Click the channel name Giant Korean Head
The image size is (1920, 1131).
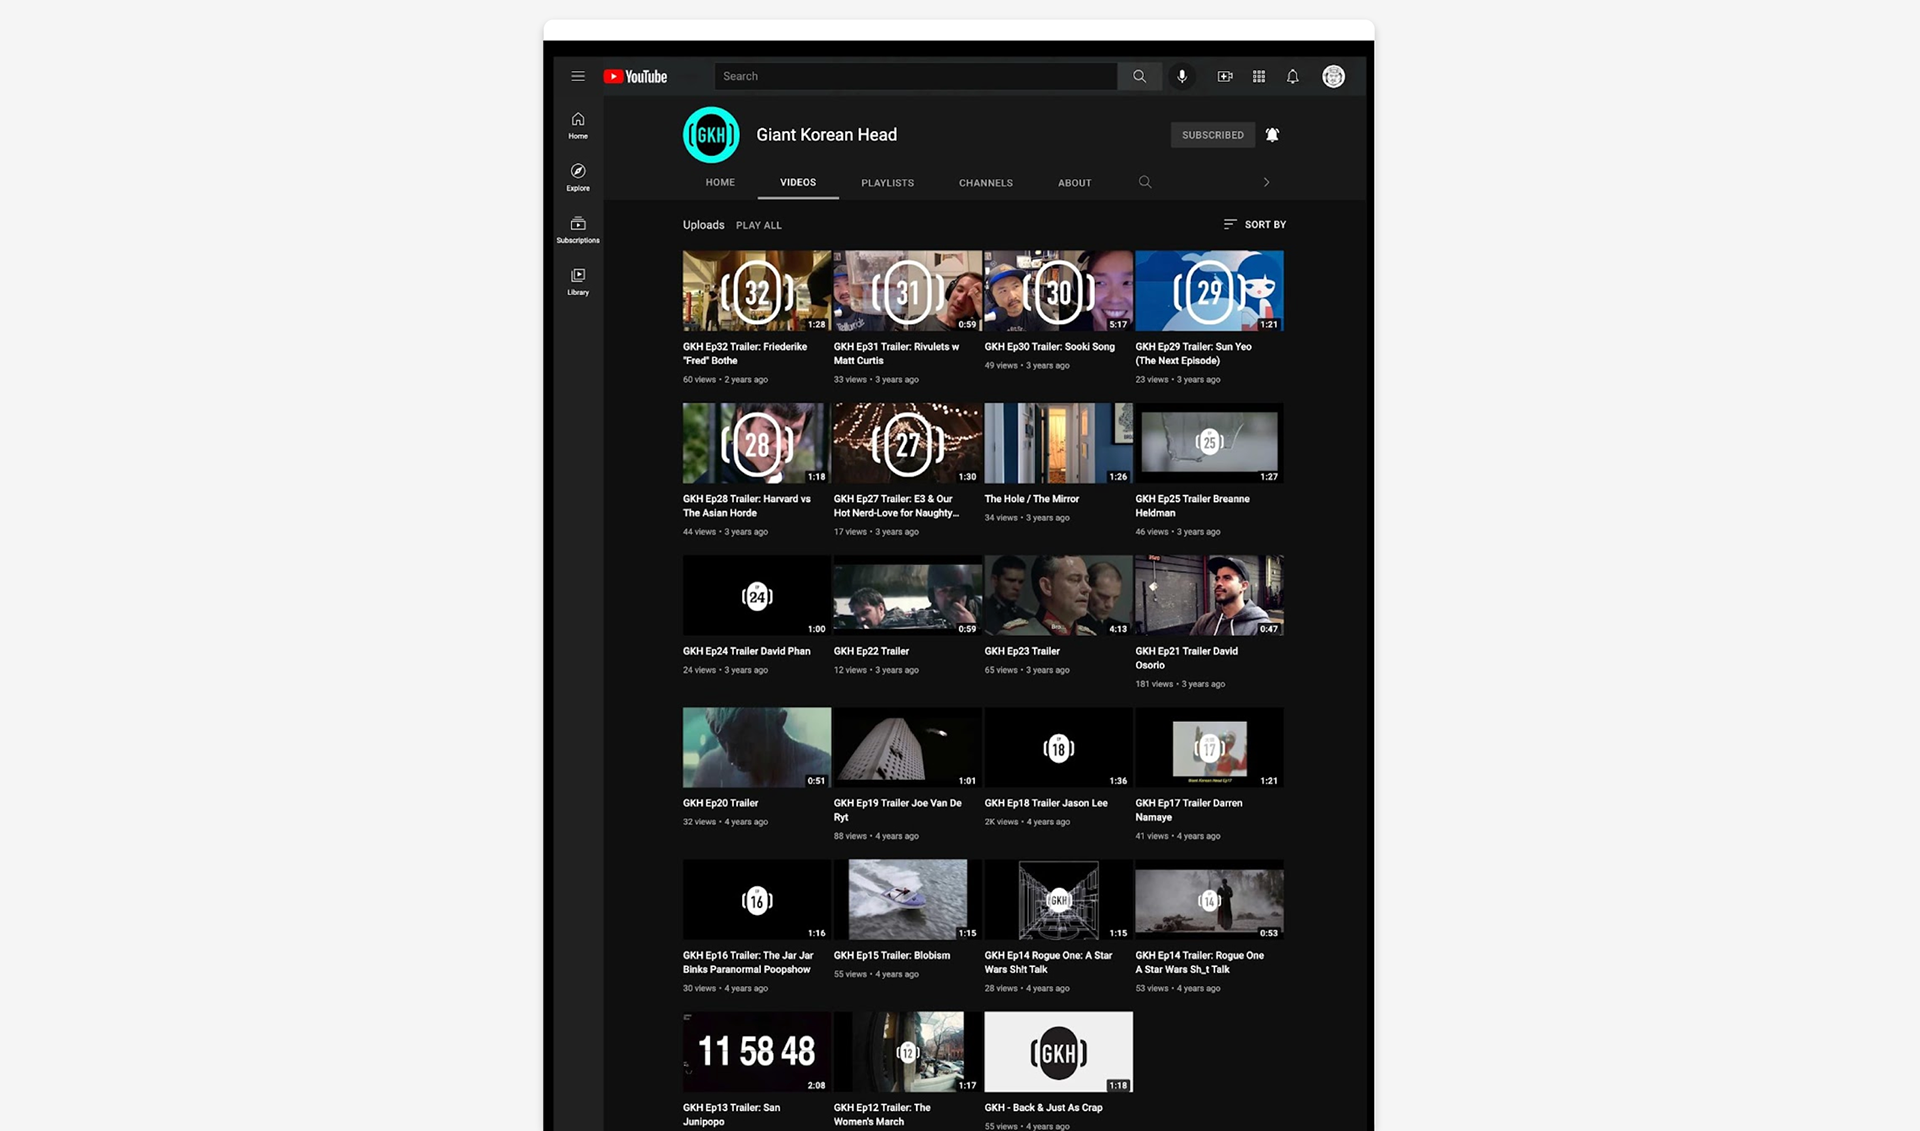pyautogui.click(x=826, y=135)
